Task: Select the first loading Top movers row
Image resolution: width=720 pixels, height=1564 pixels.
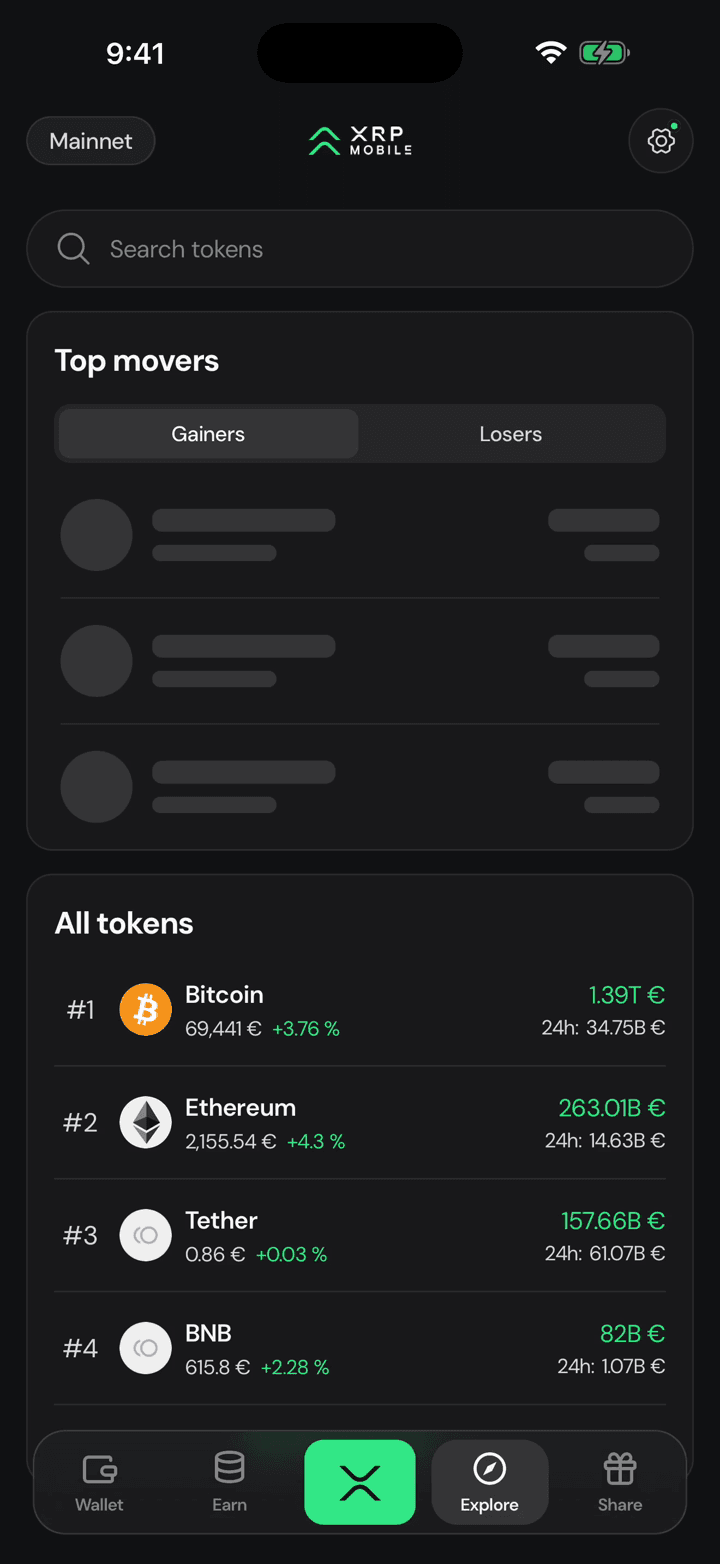Action: (x=360, y=535)
